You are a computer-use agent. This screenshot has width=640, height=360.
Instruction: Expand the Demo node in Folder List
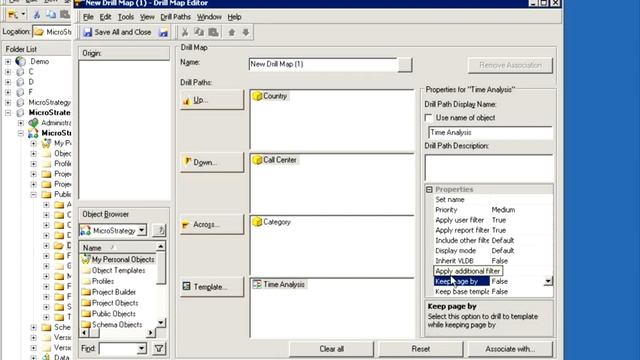[8, 62]
